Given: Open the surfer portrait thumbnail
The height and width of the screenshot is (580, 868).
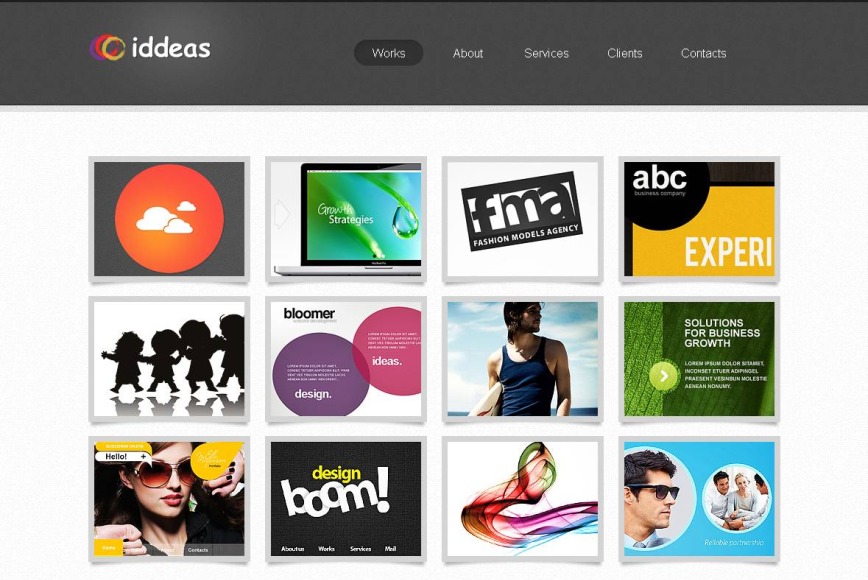Looking at the screenshot, I should tap(521, 360).
